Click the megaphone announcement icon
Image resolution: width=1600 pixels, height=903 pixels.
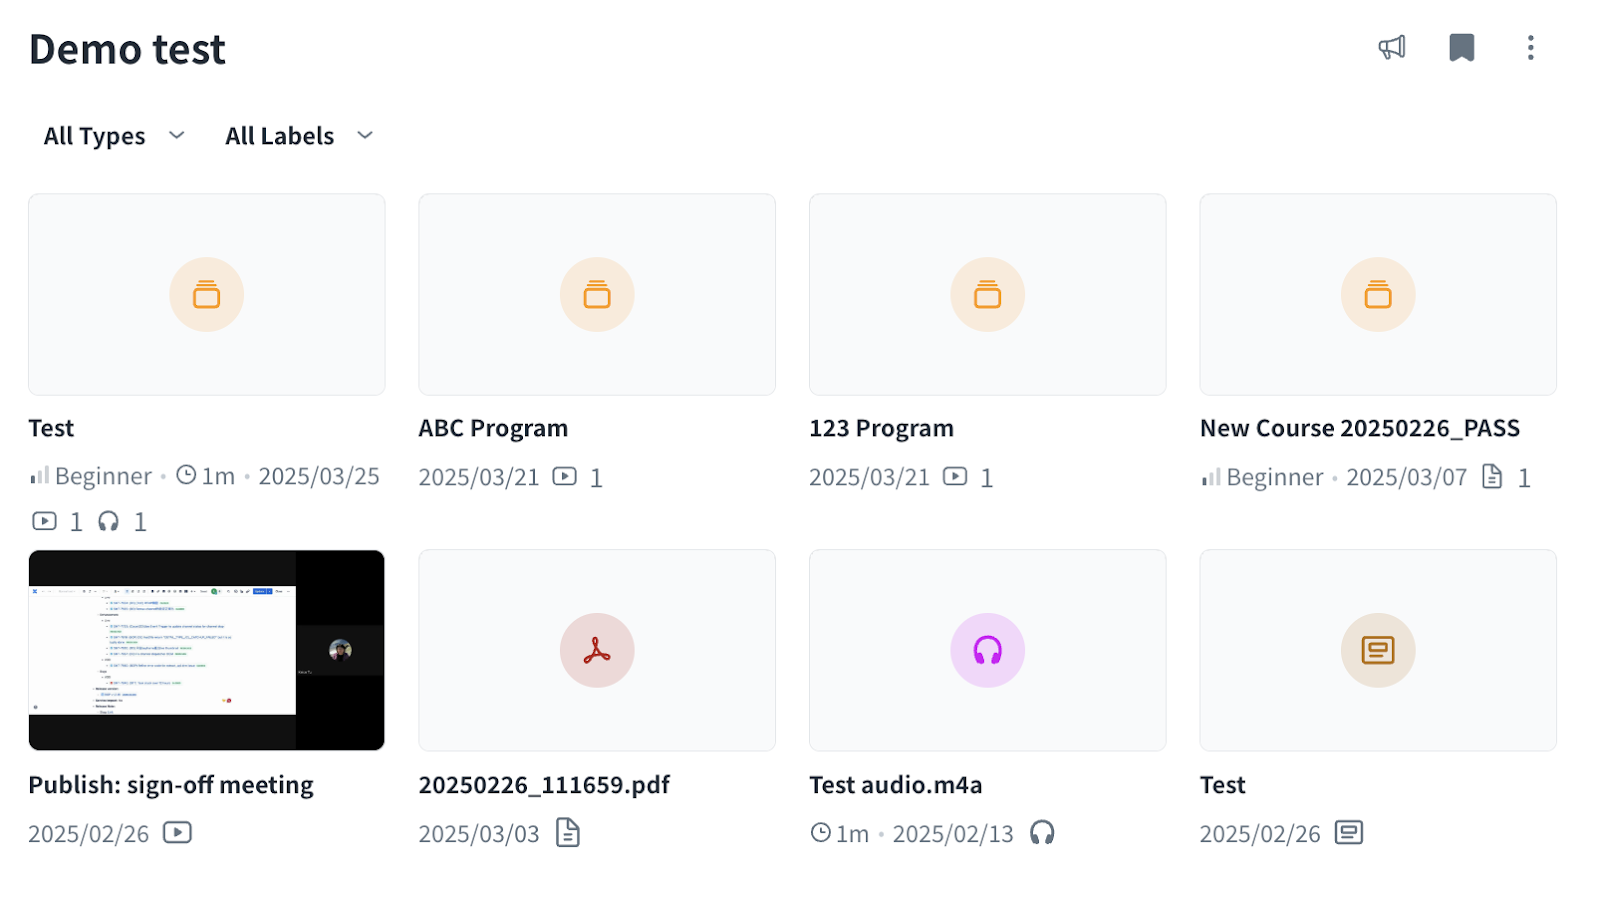(1392, 48)
